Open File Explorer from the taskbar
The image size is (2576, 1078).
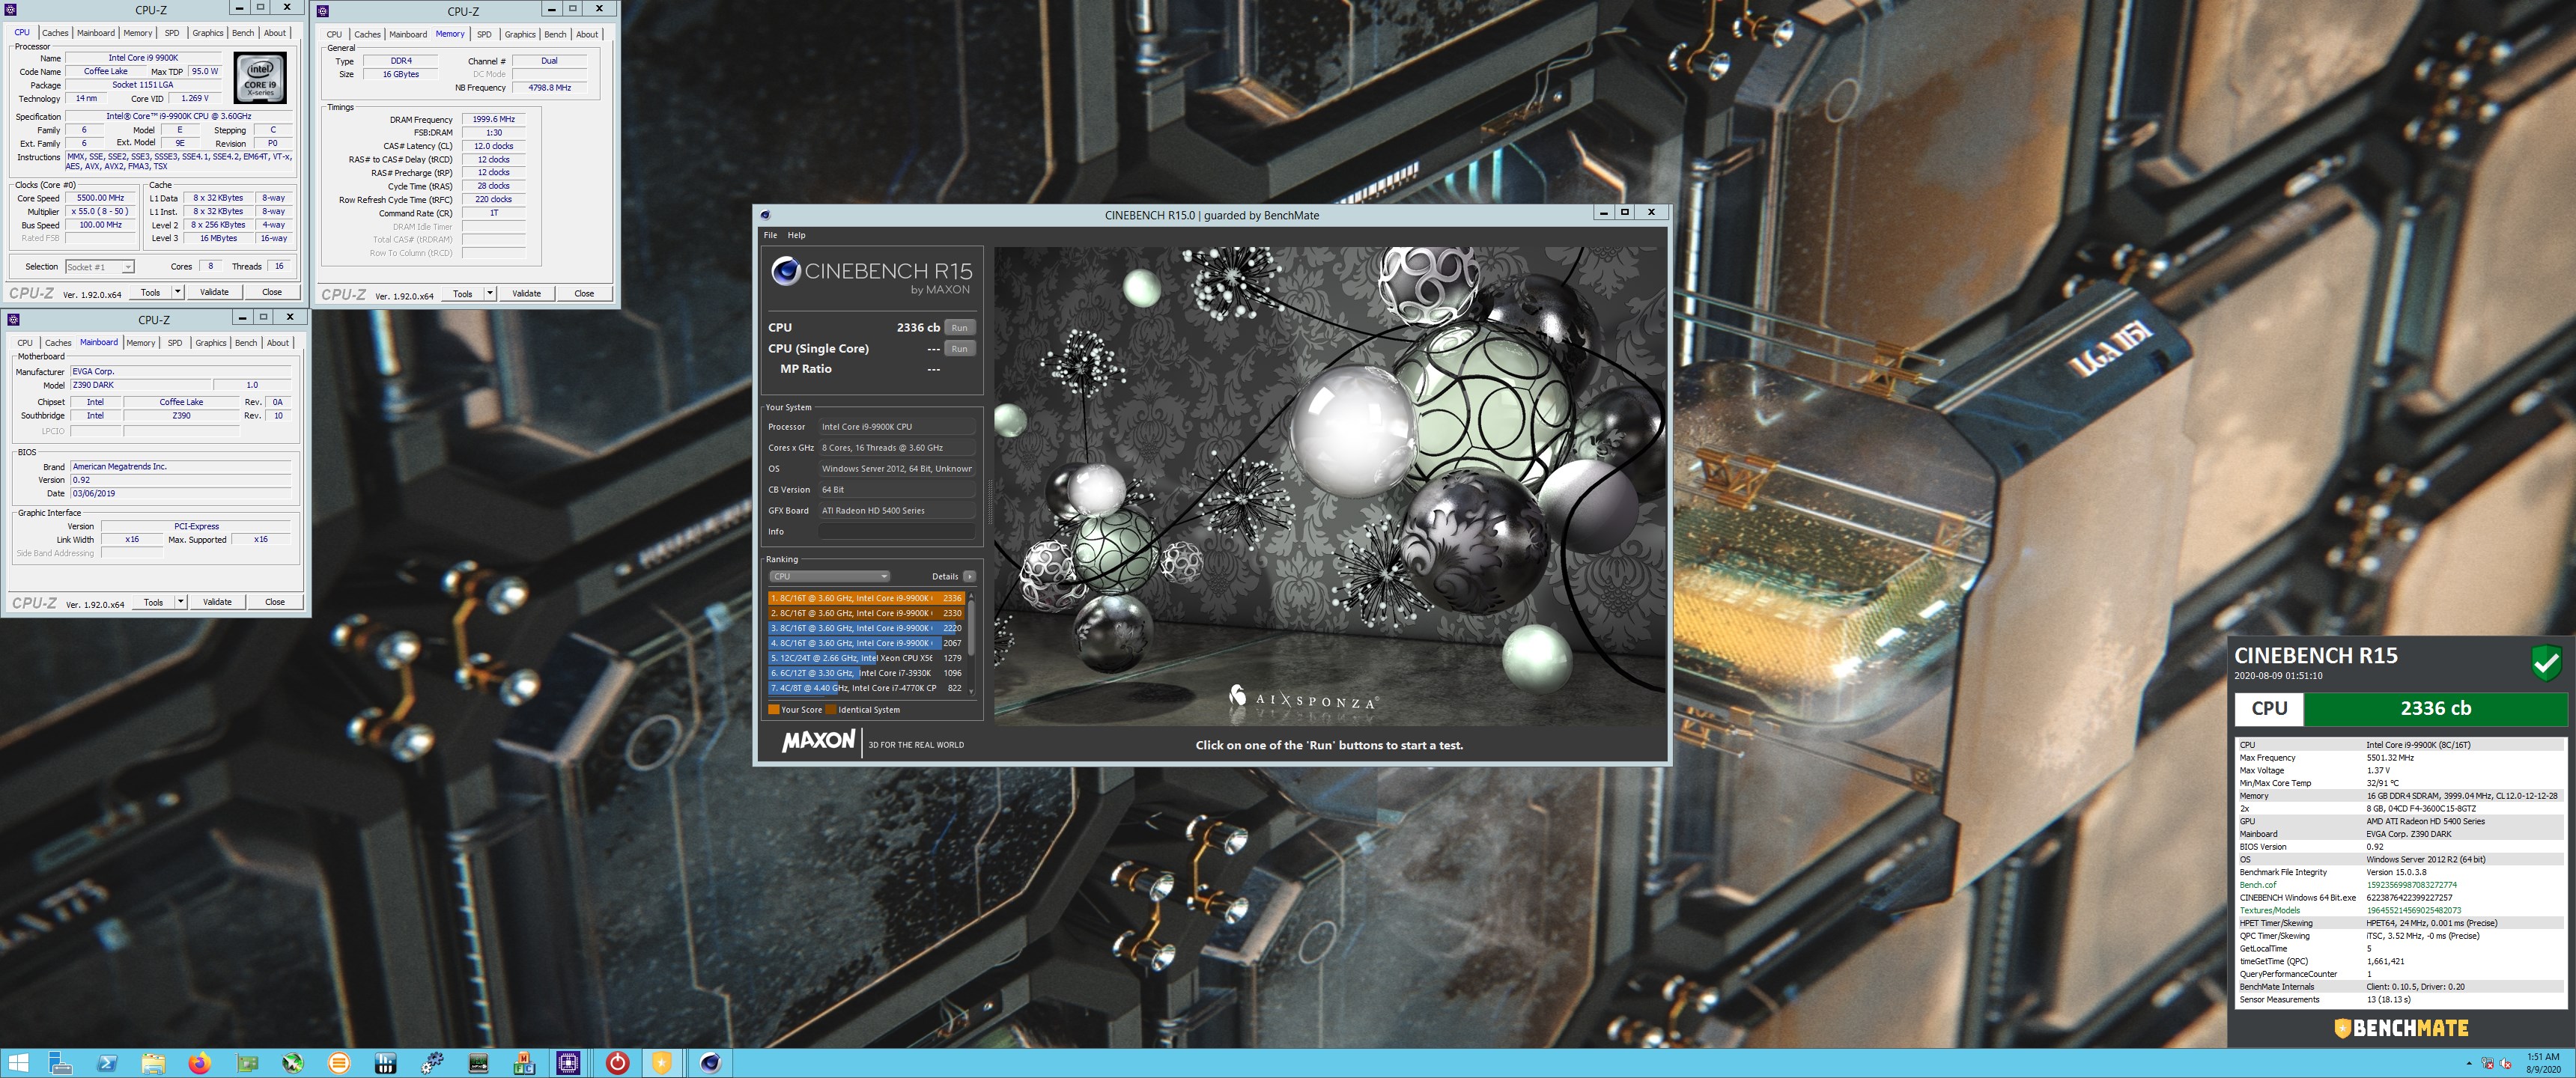[x=153, y=1063]
